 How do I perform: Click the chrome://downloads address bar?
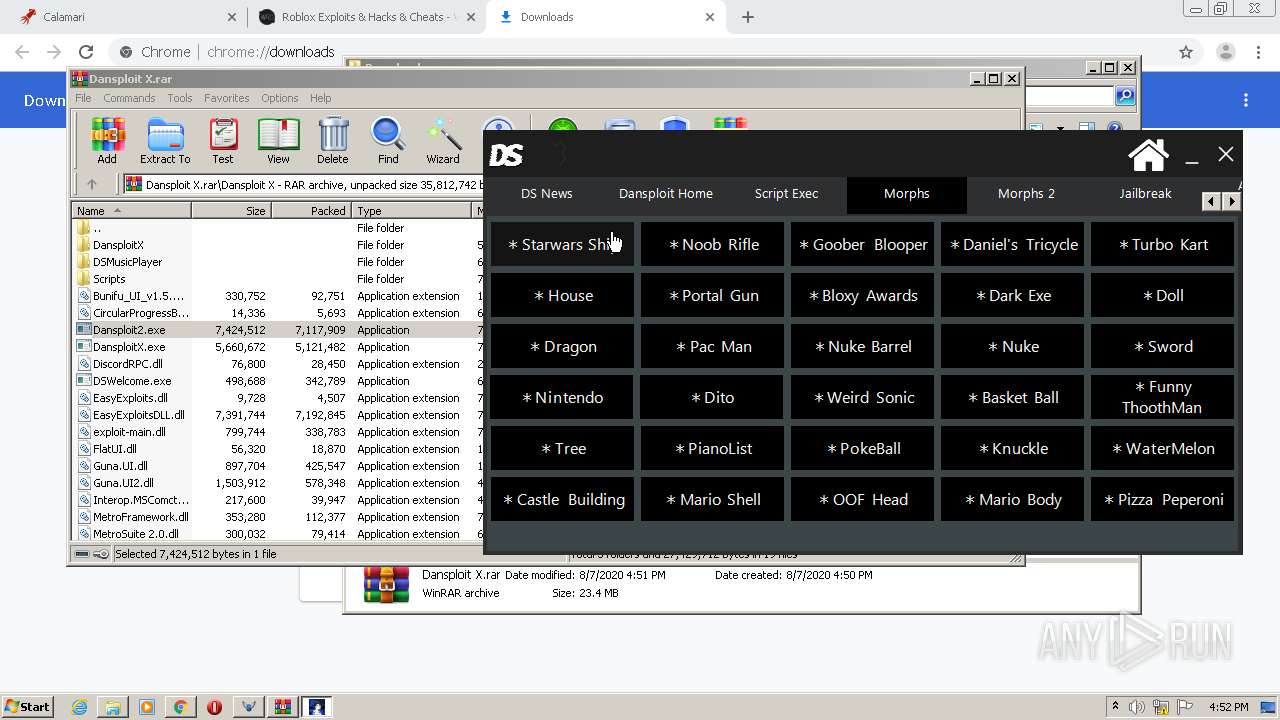(x=640, y=52)
